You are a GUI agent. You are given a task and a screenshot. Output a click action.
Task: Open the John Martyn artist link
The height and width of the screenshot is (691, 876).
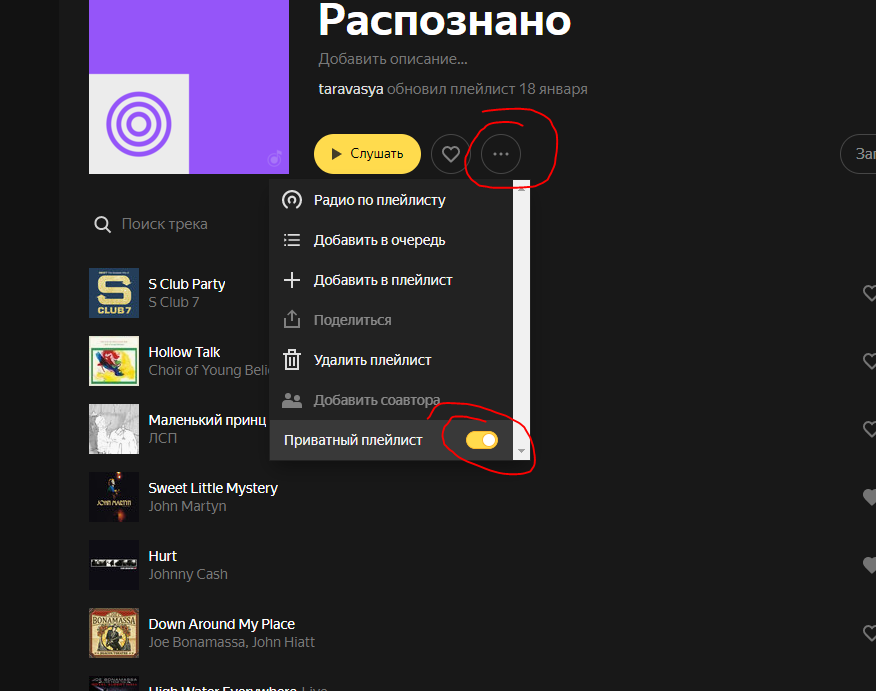pos(187,506)
